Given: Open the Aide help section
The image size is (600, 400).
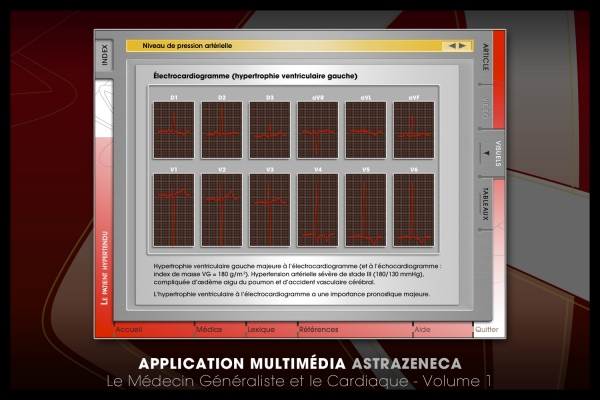Looking at the screenshot, I should tap(423, 328).
